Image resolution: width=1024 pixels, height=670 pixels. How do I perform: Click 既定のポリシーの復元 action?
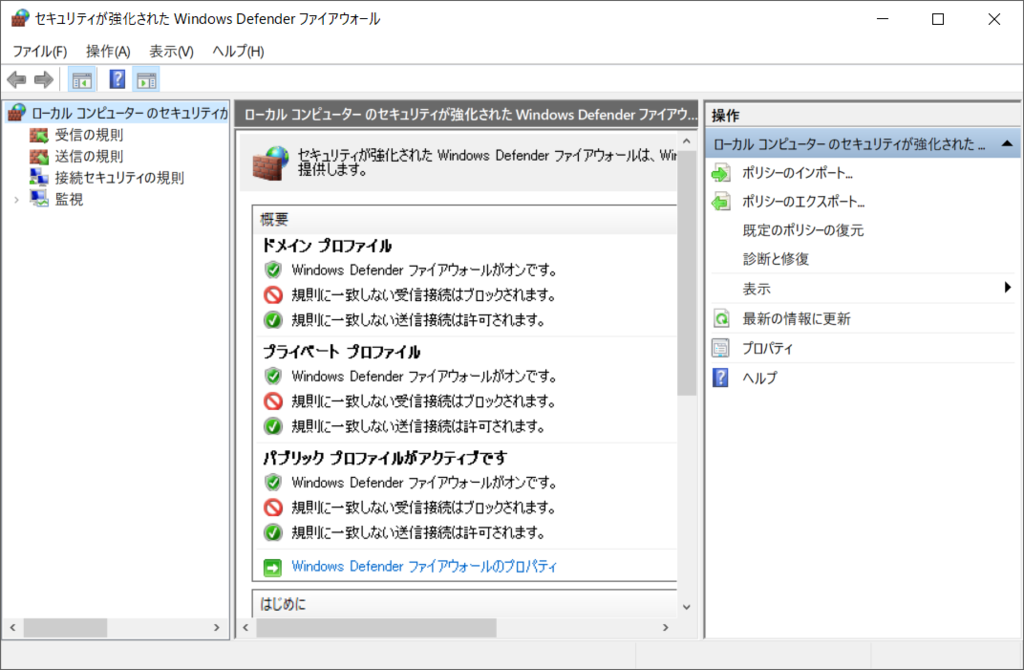pos(803,230)
